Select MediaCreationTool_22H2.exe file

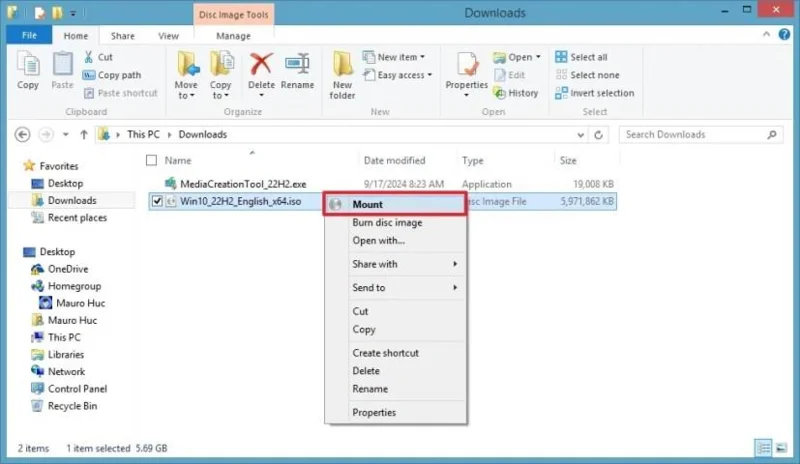(243, 184)
